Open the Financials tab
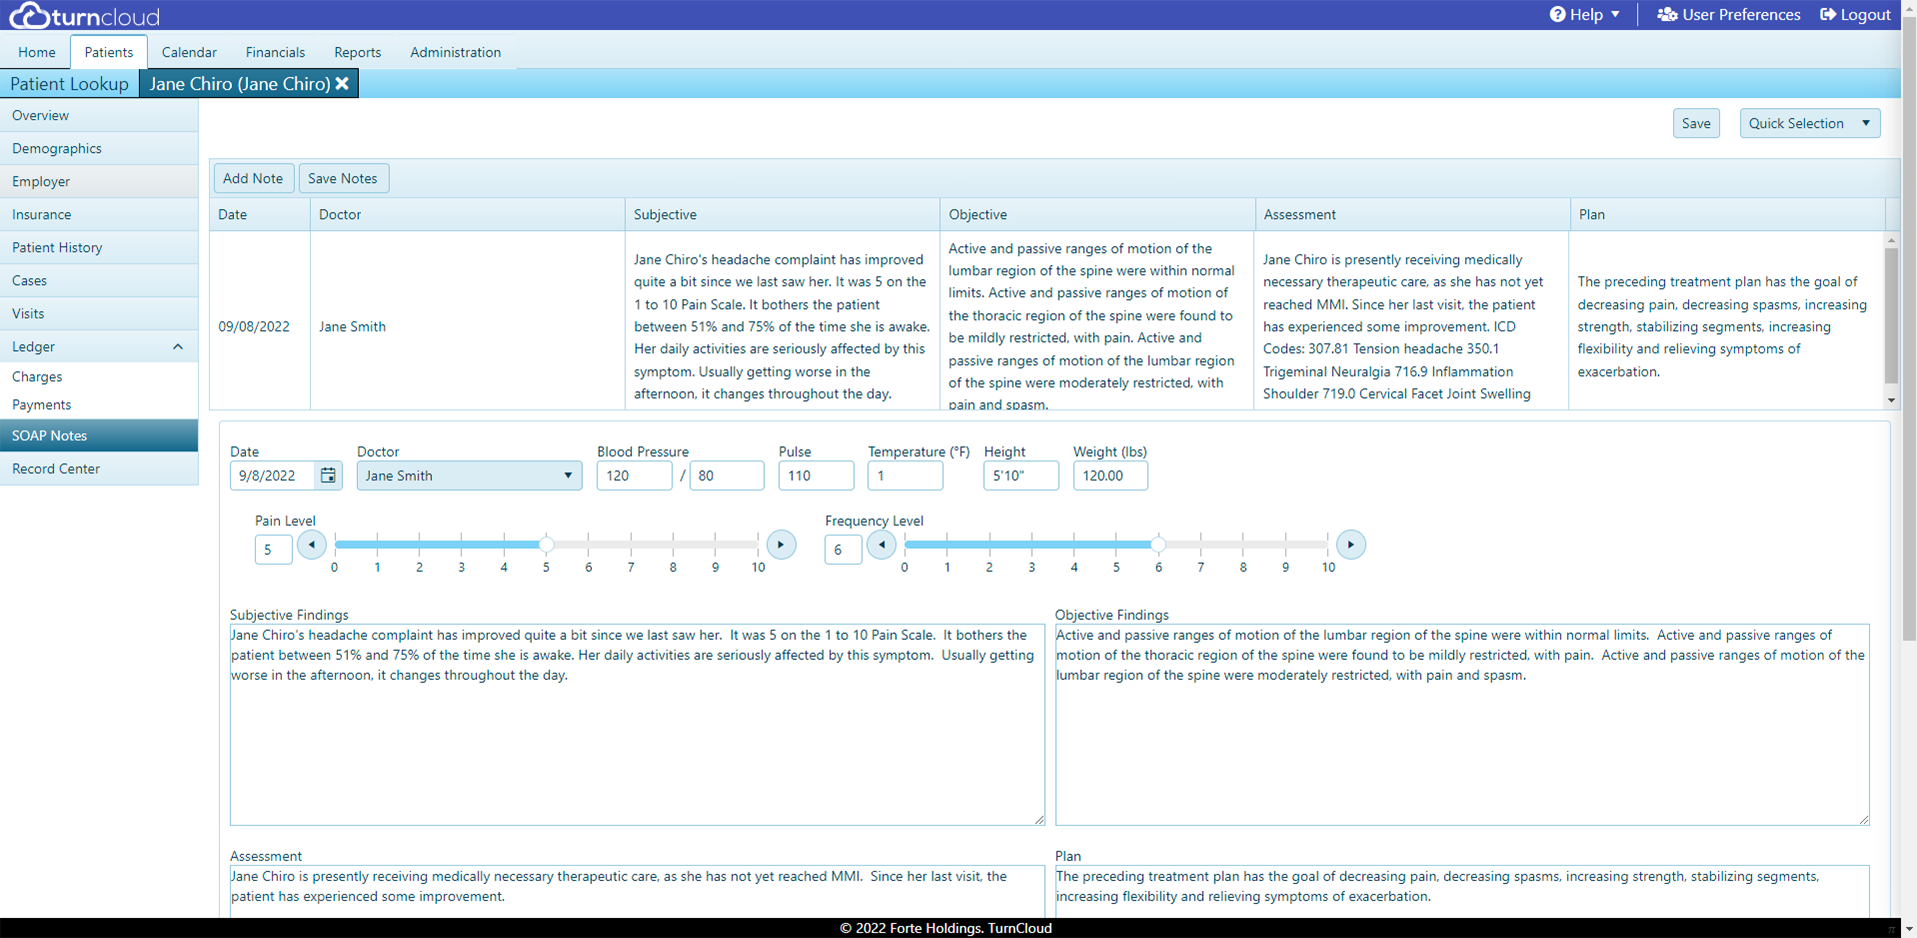Screen dimensions: 1917x938 click(275, 52)
